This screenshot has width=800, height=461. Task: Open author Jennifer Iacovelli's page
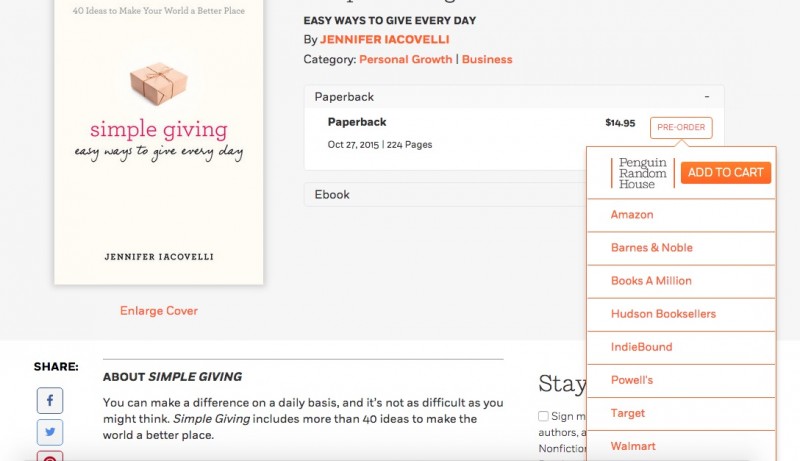click(x=385, y=39)
